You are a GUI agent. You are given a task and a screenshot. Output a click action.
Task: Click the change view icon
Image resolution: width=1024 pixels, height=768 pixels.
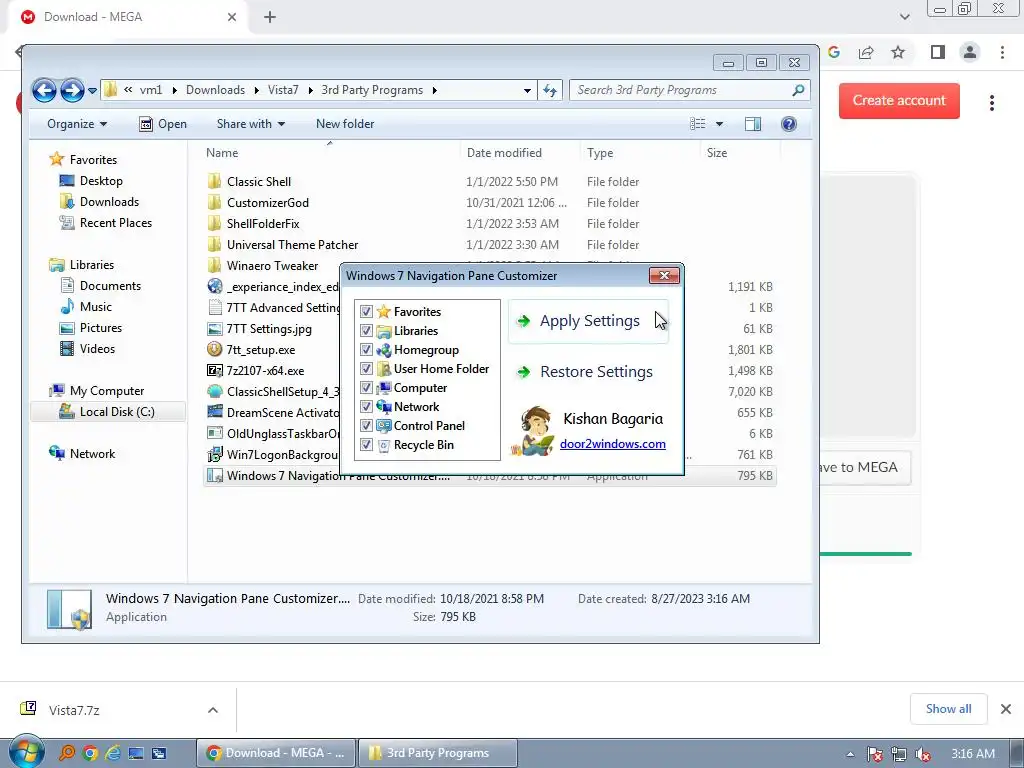(697, 124)
